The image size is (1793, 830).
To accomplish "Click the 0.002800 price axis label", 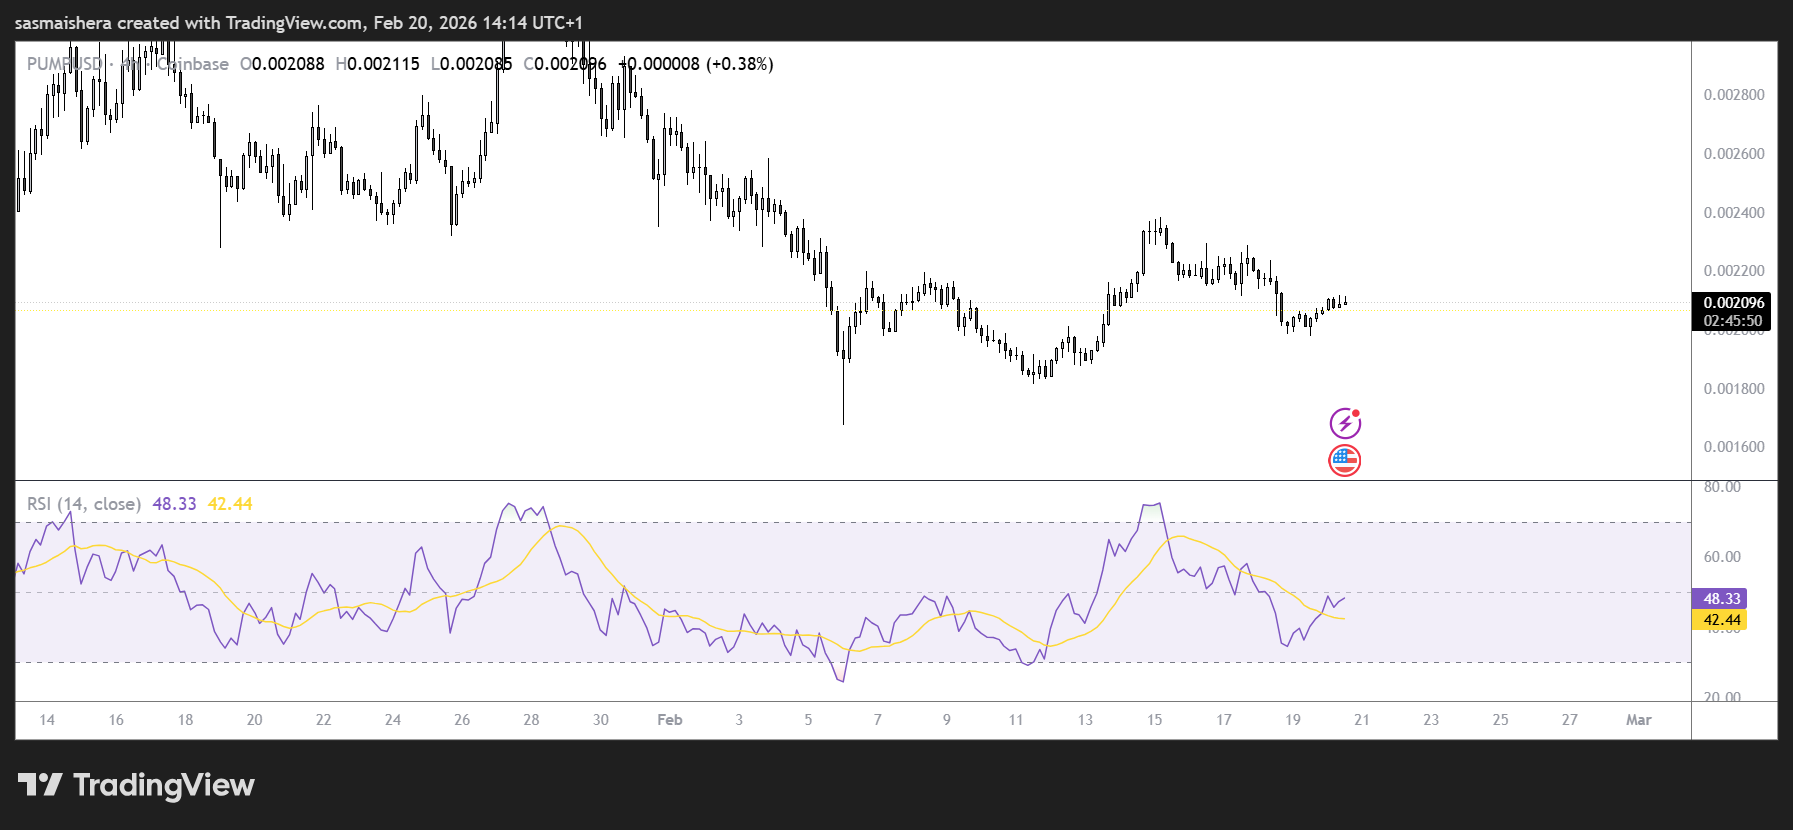I will pyautogui.click(x=1734, y=95).
